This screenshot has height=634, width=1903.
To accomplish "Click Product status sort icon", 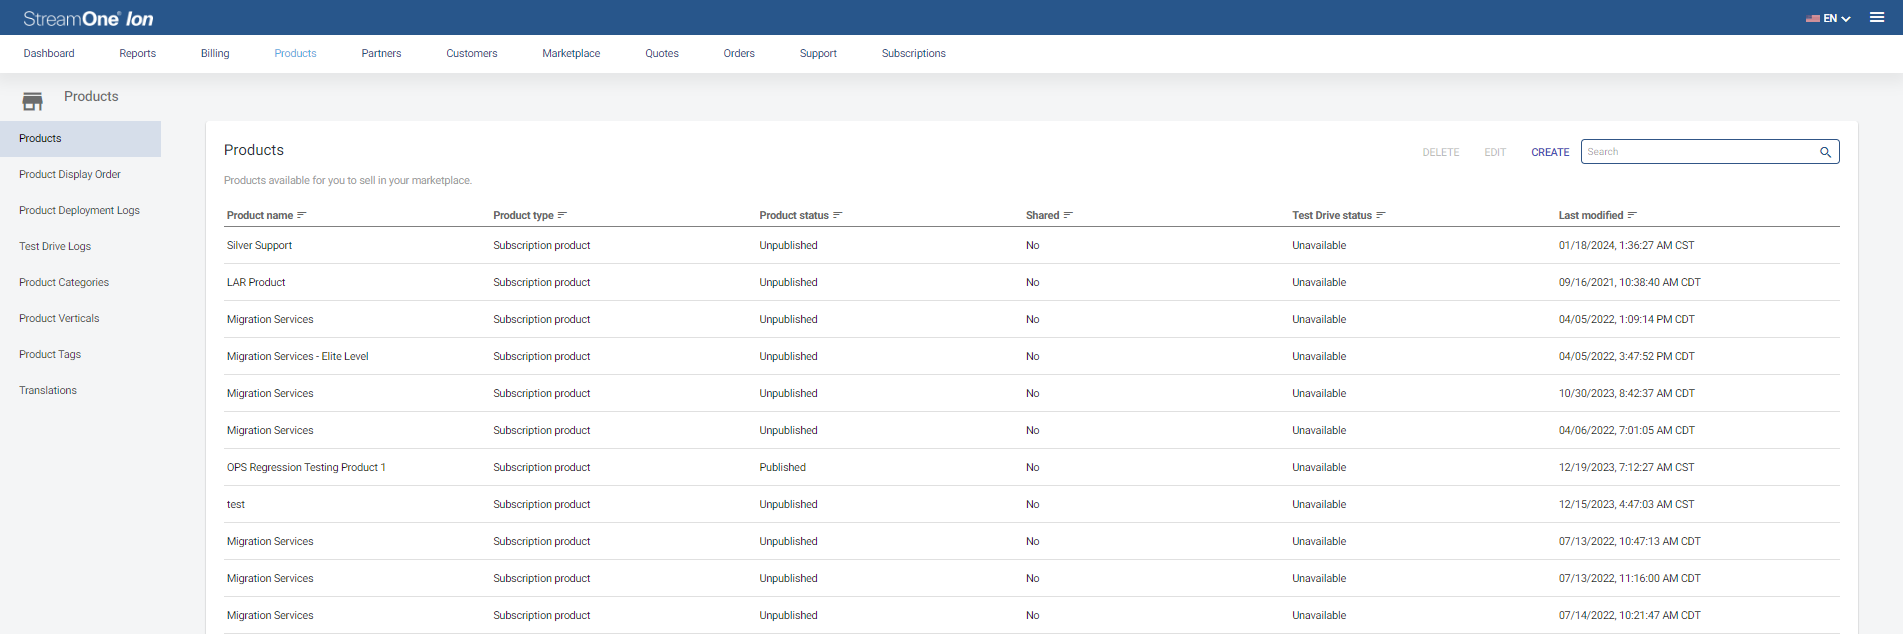I will pyautogui.click(x=838, y=215).
